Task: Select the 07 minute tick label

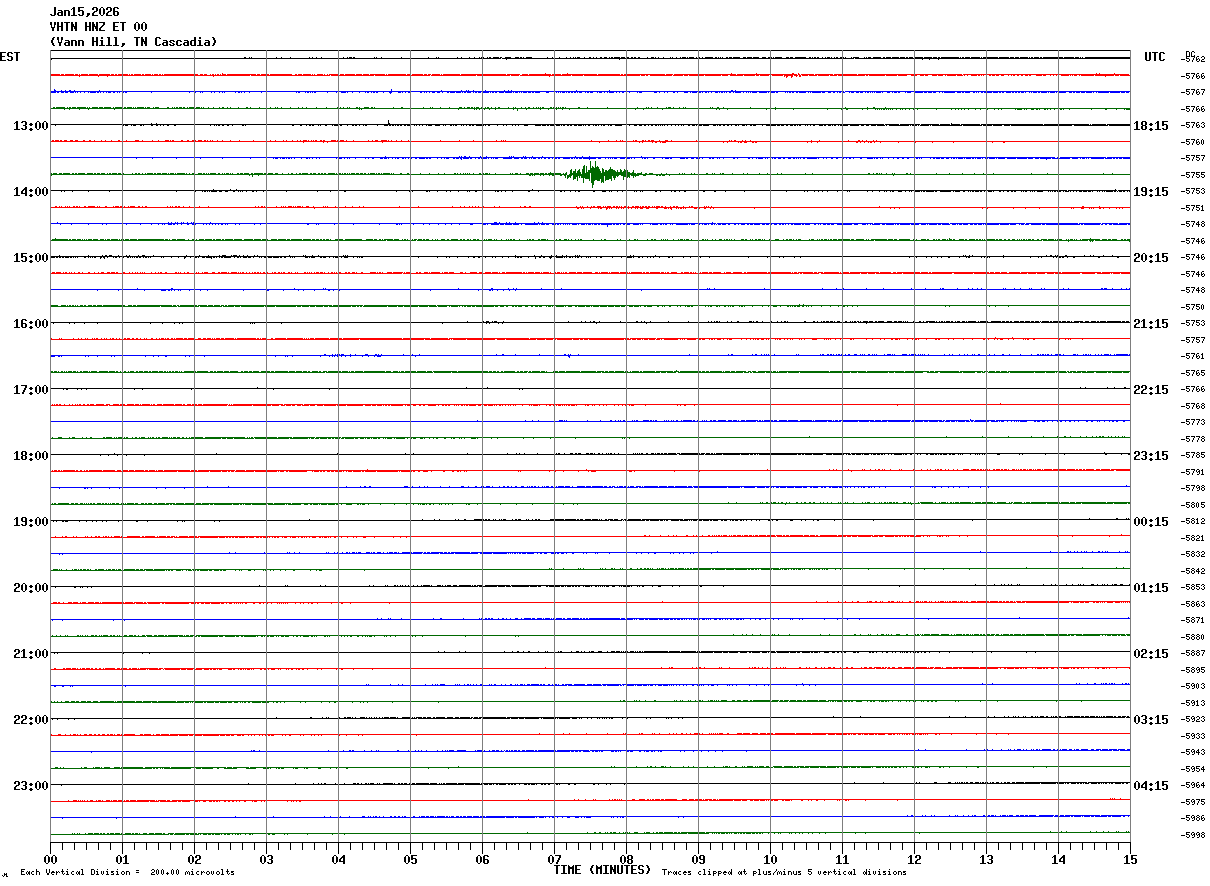Action: 555,859
